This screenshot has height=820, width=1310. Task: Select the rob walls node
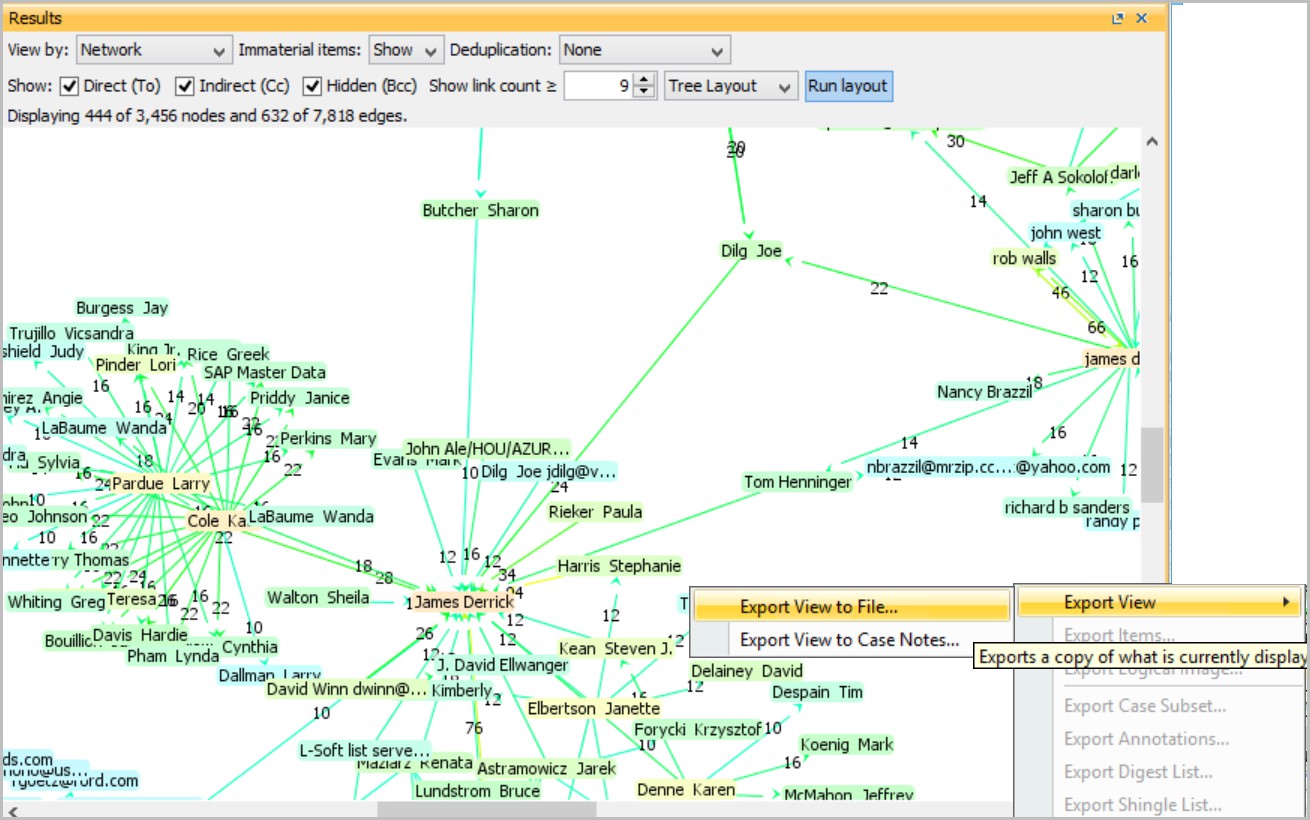pyautogui.click(x=1024, y=259)
